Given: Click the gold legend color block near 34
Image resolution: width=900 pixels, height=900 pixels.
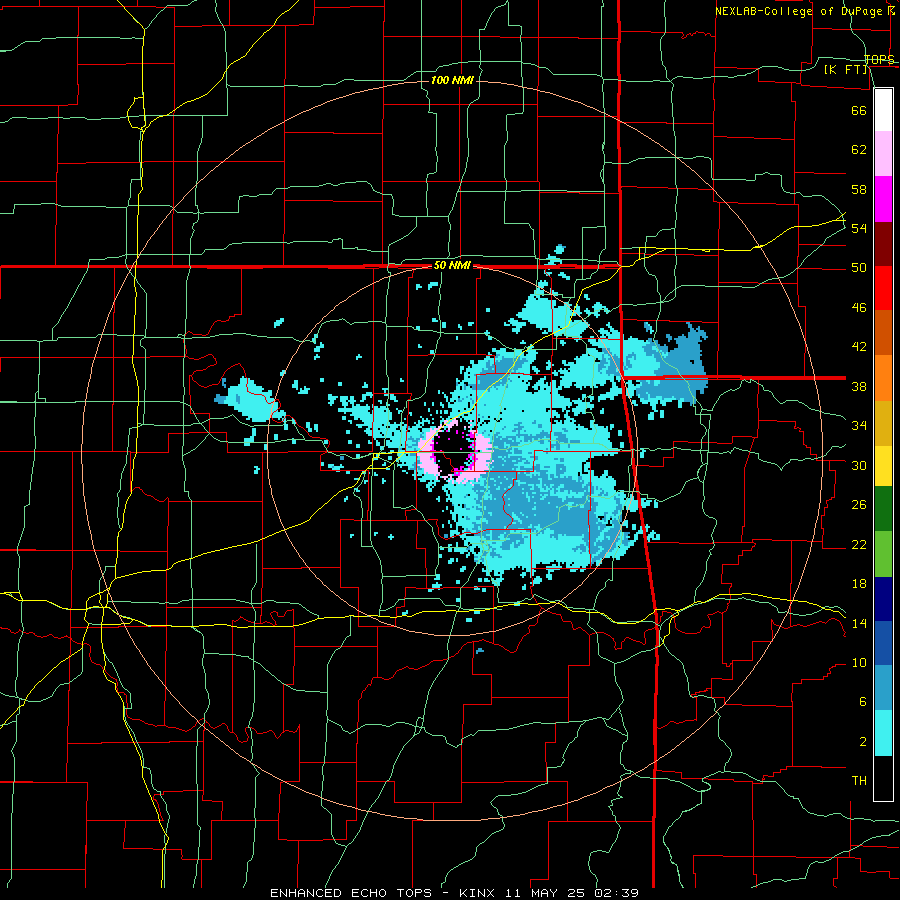Looking at the screenshot, I should (883, 422).
